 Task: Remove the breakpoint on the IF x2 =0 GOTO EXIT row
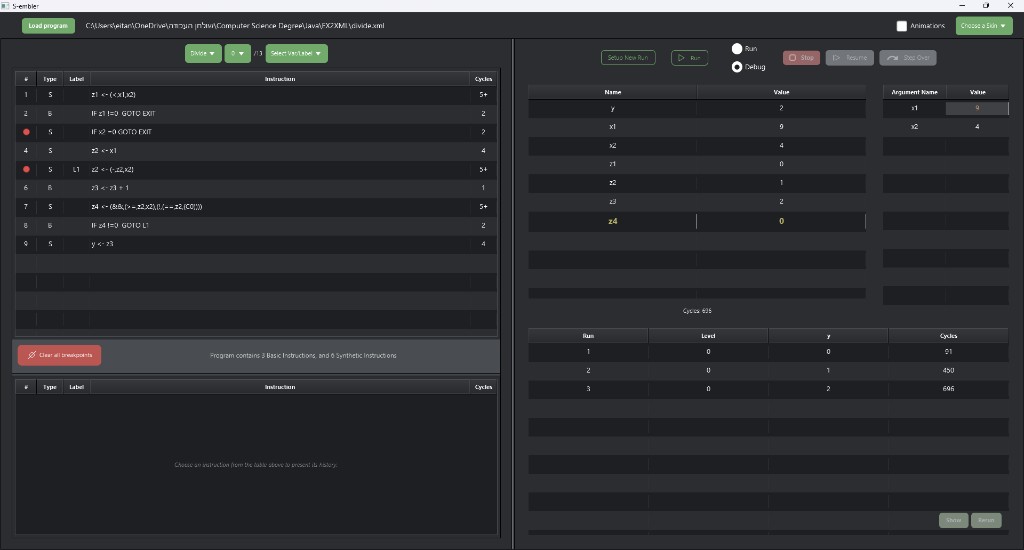click(26, 132)
